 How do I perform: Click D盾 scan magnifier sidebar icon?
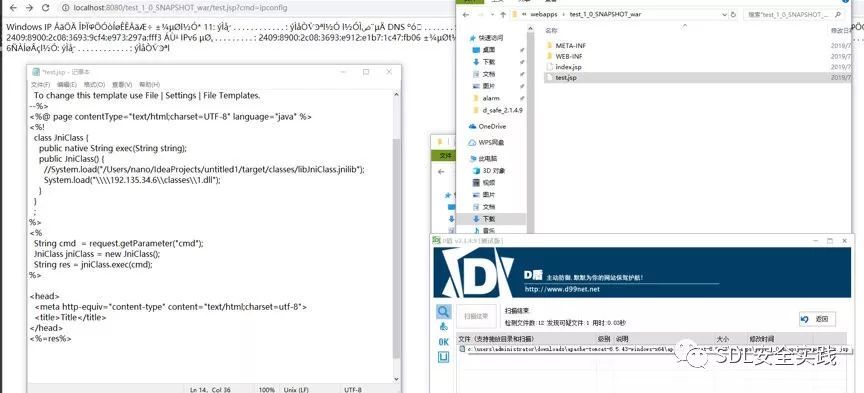tap(443, 312)
